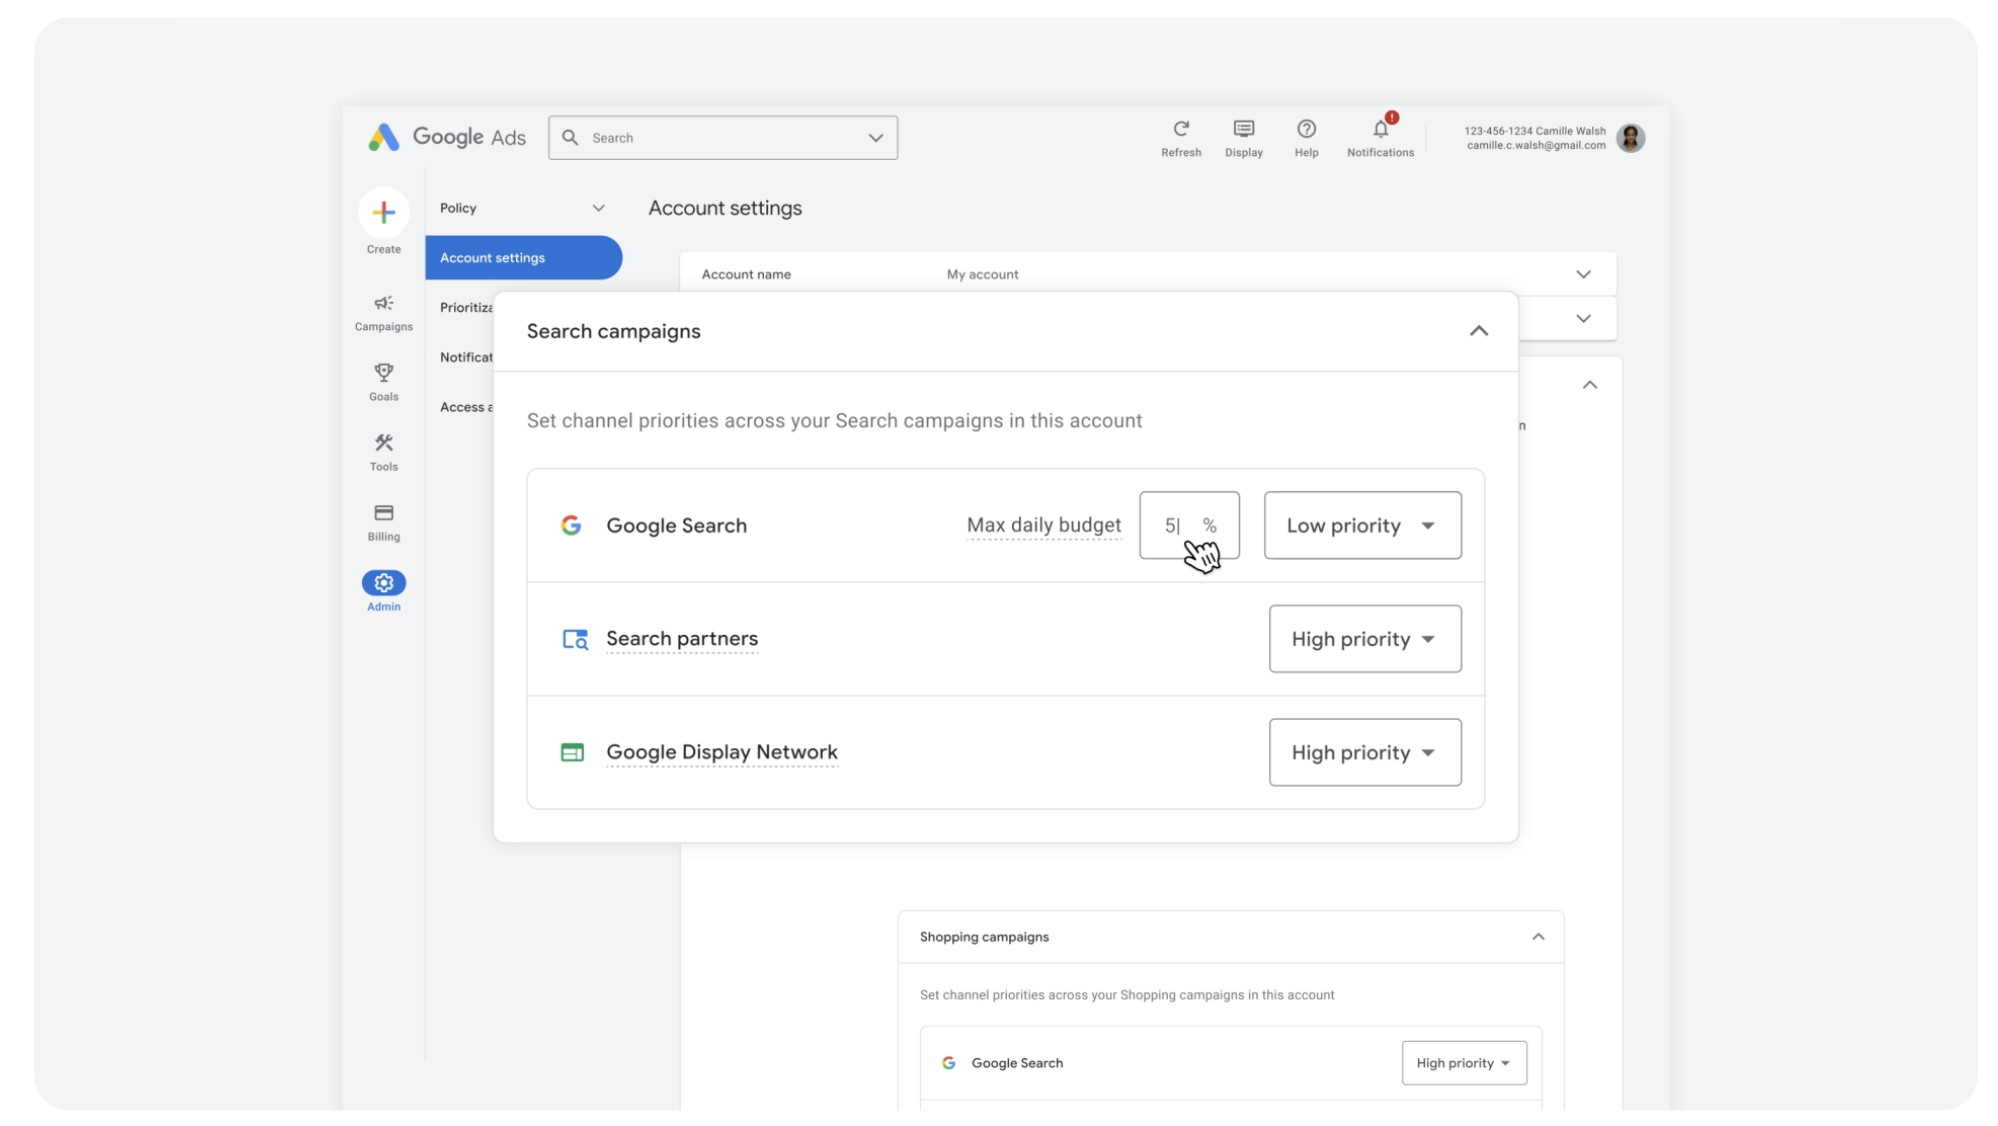Open Tools in the sidebar
The width and height of the screenshot is (1998, 1126).
click(383, 452)
